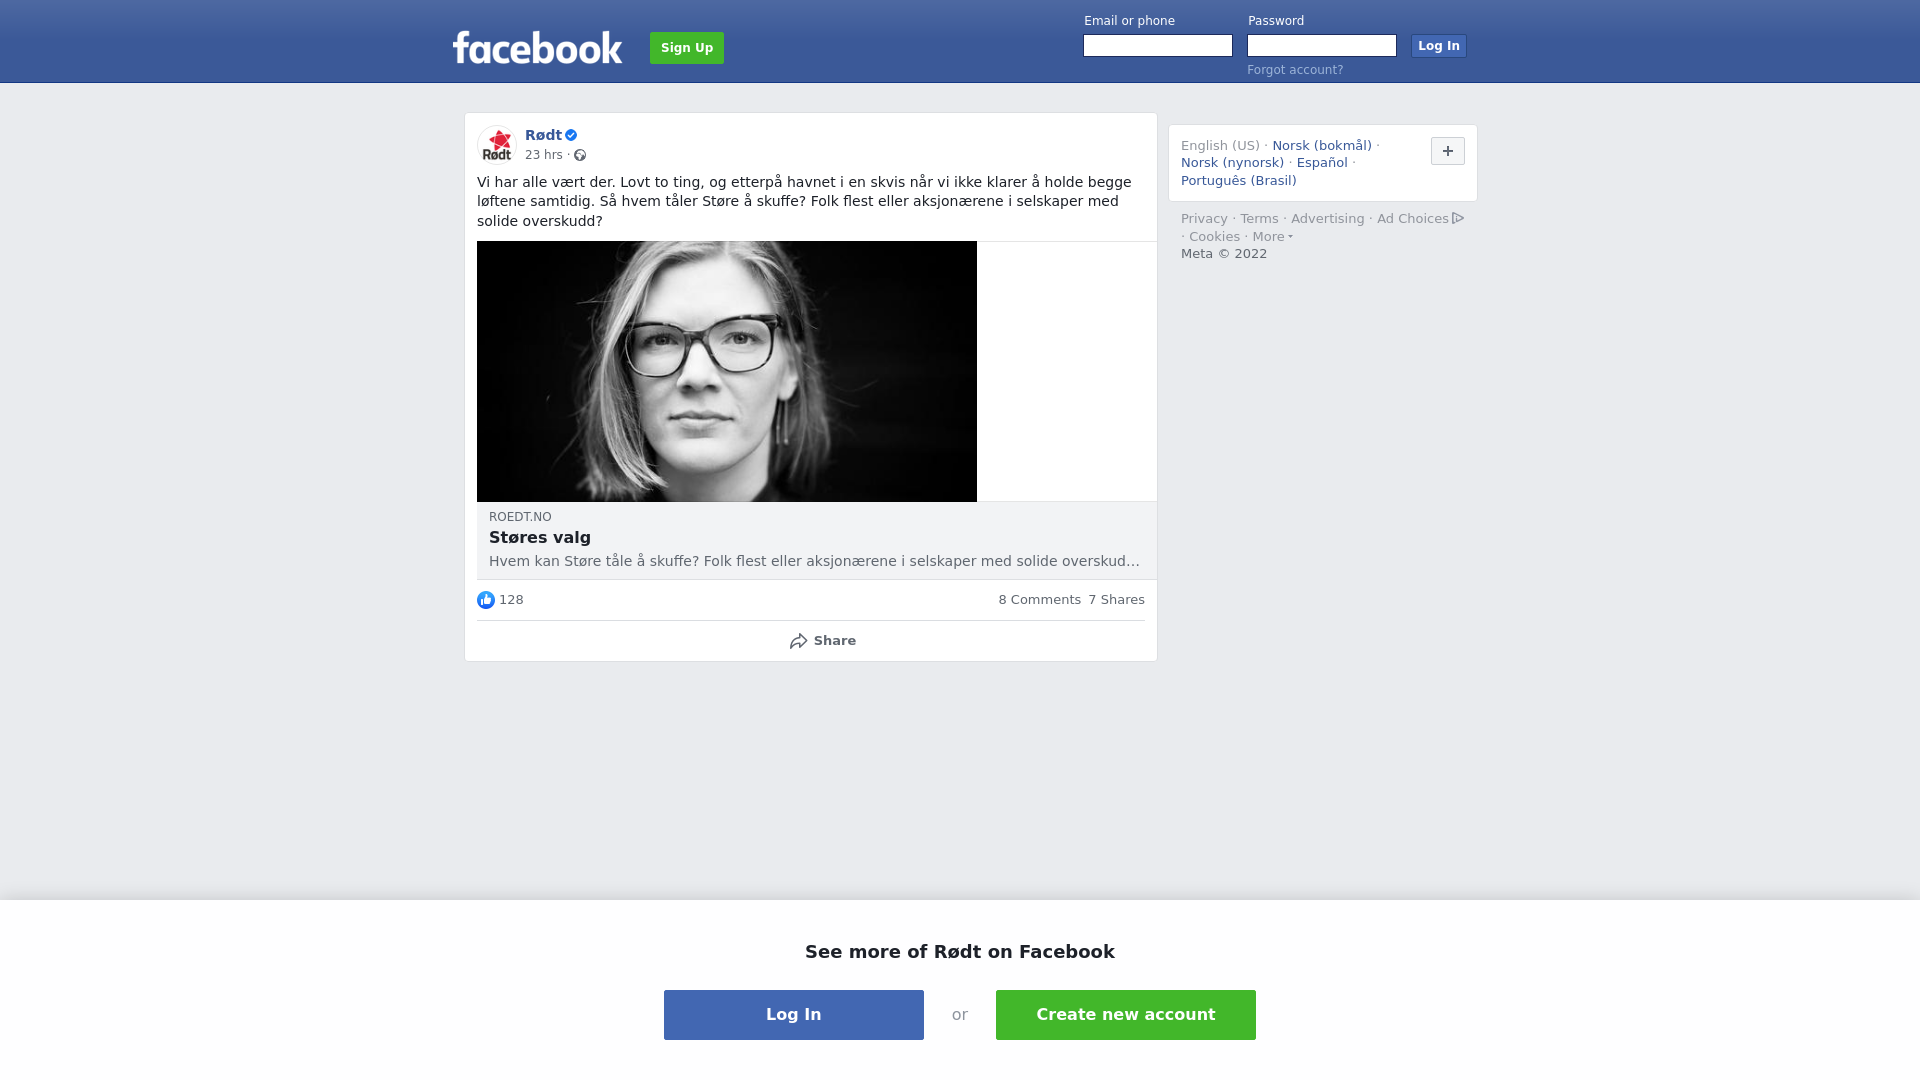The image size is (1920, 1080).
Task: Switch language to Norsk (bokmål)
Action: coord(1322,146)
